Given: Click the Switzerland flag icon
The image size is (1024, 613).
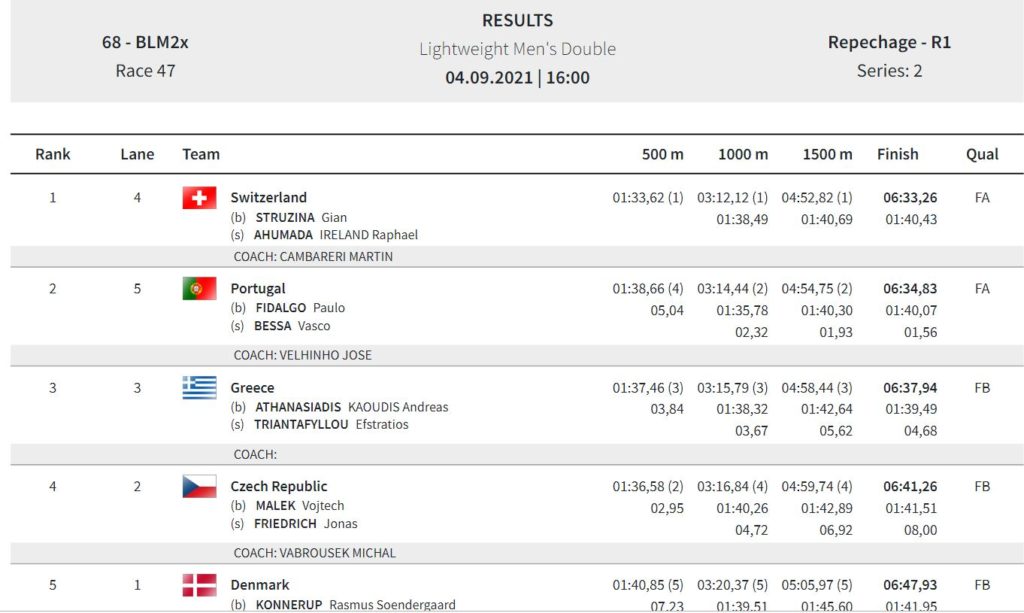Looking at the screenshot, I should tap(199, 198).
